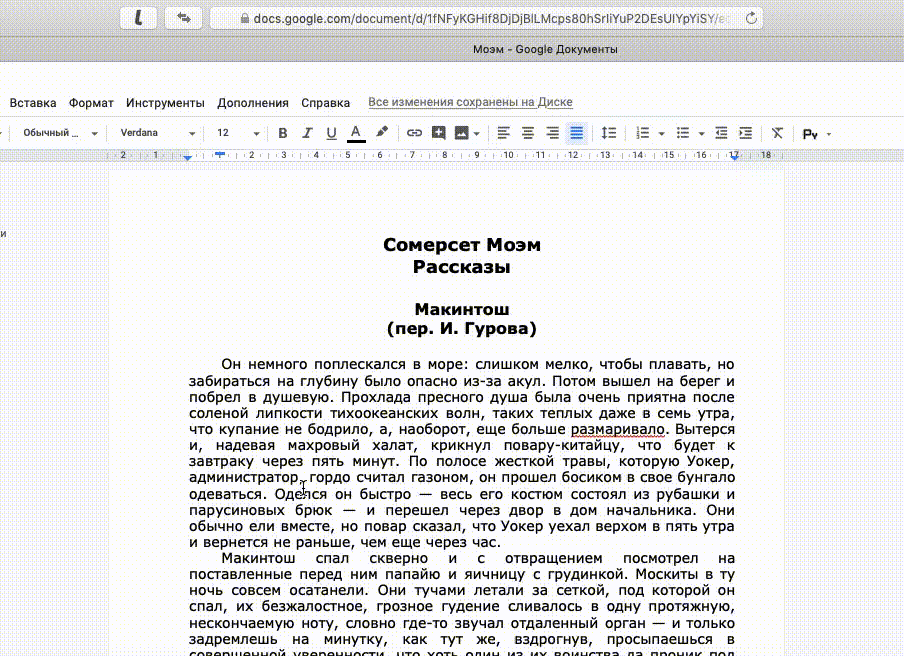
Task: Apply a bulleted list
Action: [x=683, y=133]
